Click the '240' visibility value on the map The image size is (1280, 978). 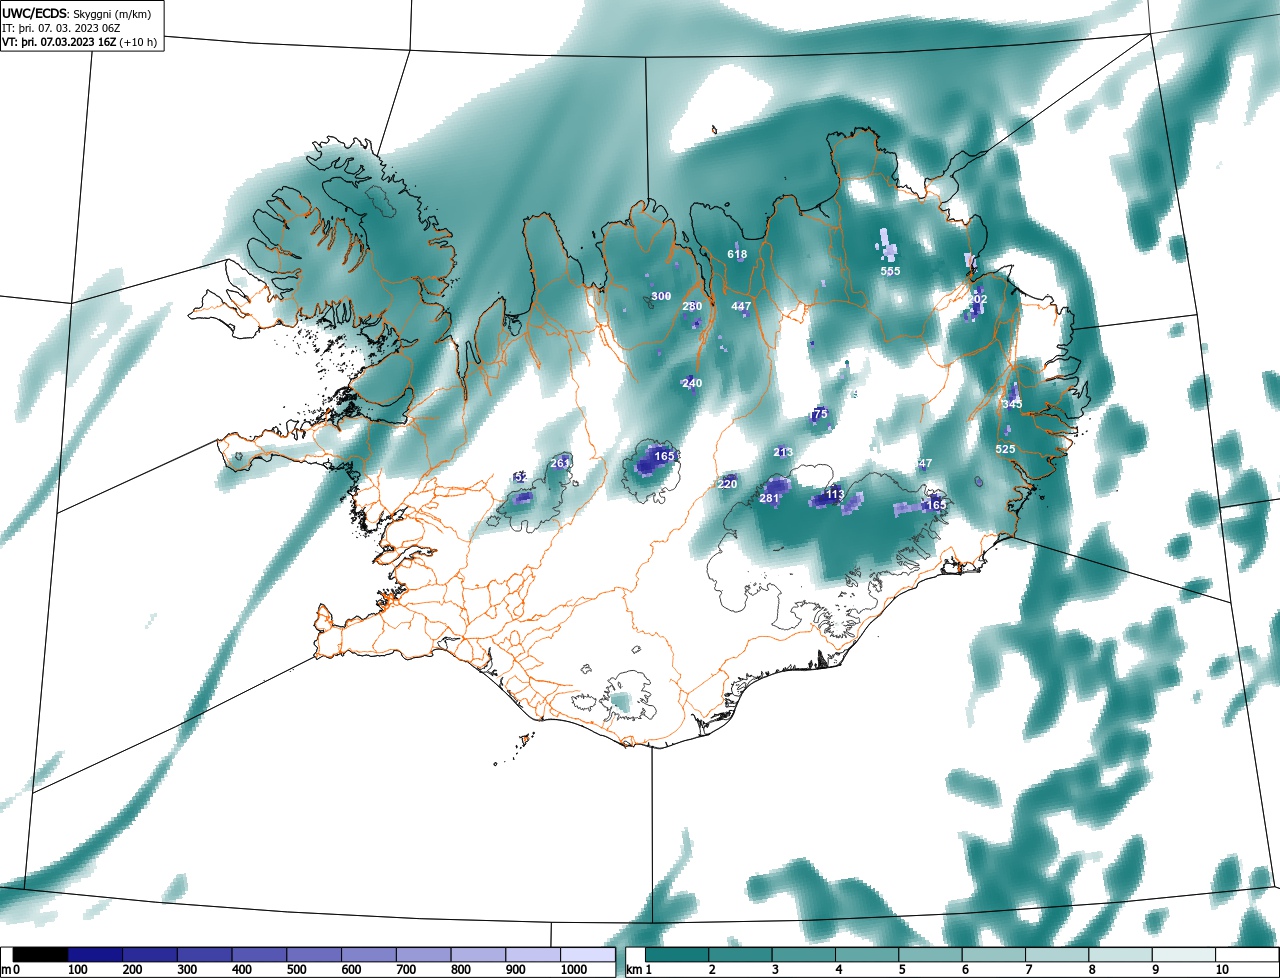(x=692, y=384)
